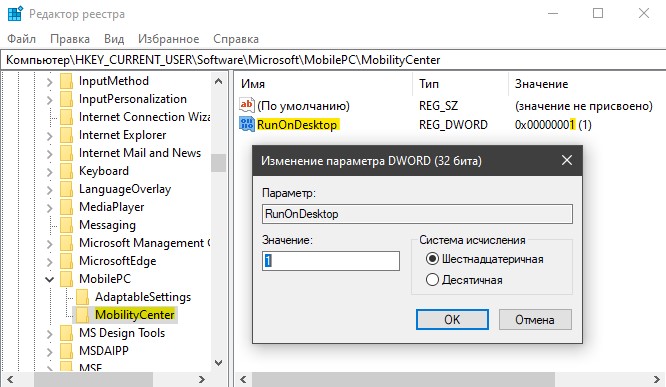
Task: Close the DWORD edit dialog with X
Action: [567, 161]
